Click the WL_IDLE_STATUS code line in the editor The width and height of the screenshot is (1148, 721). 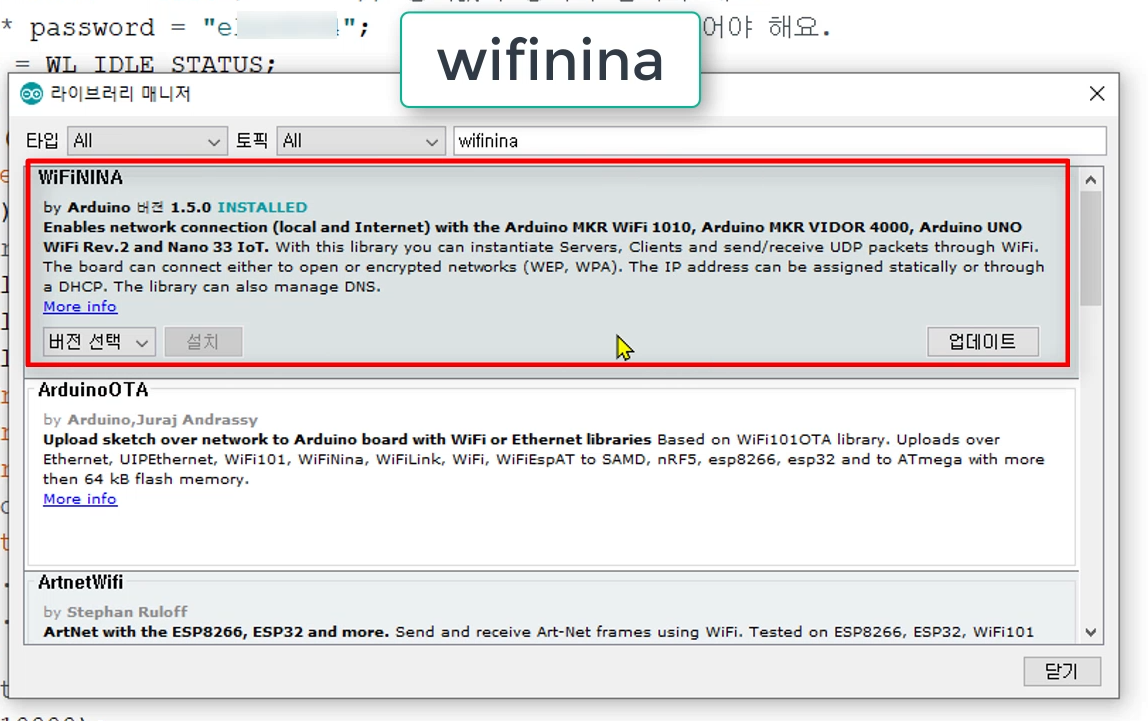145,64
